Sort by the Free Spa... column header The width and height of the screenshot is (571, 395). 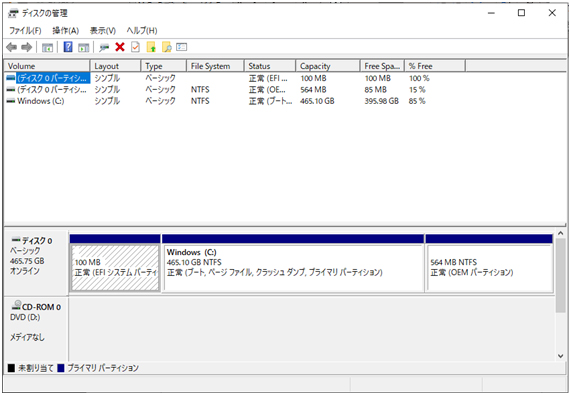coord(382,66)
